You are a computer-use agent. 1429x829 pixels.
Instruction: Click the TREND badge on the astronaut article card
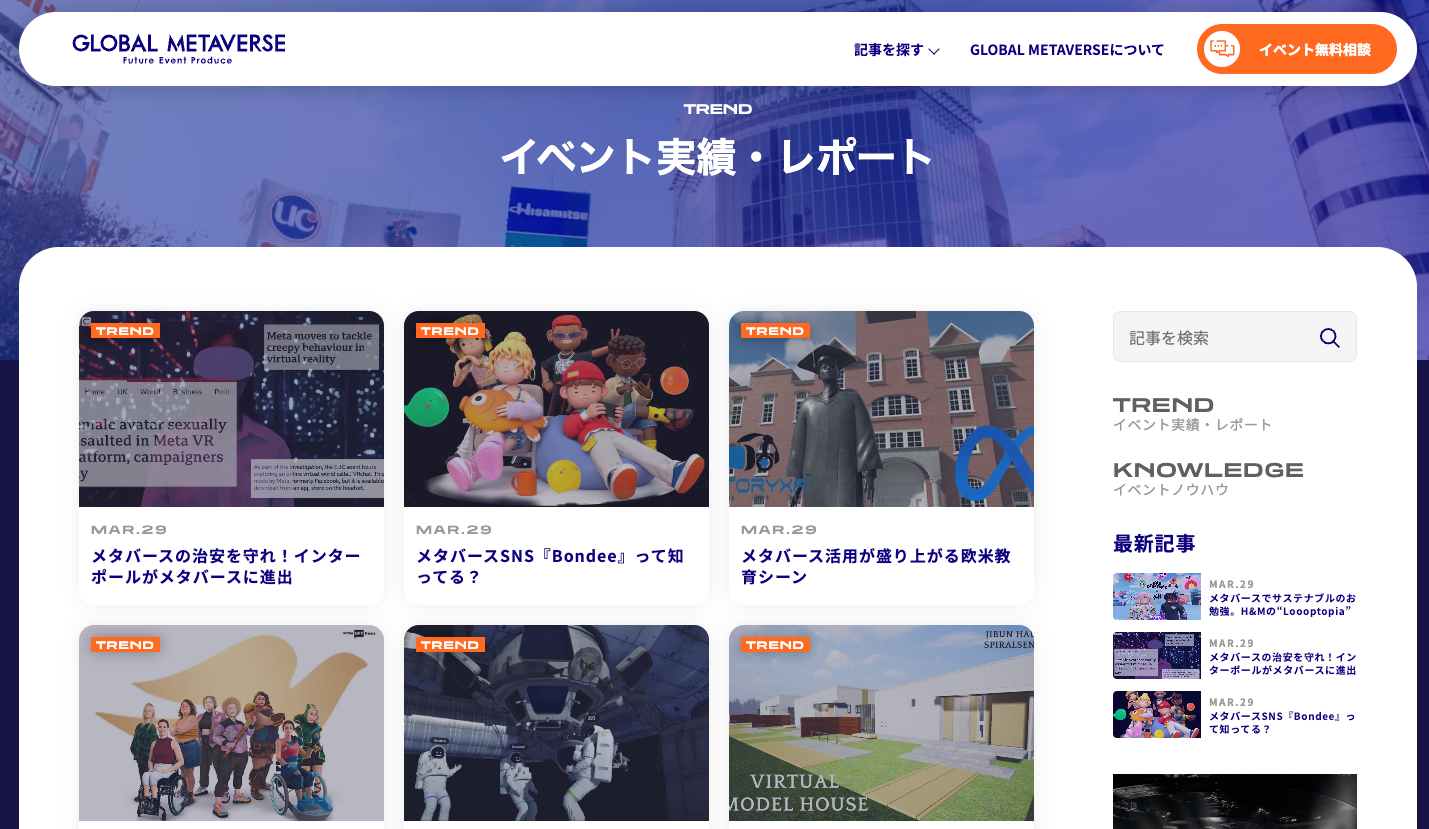point(450,644)
